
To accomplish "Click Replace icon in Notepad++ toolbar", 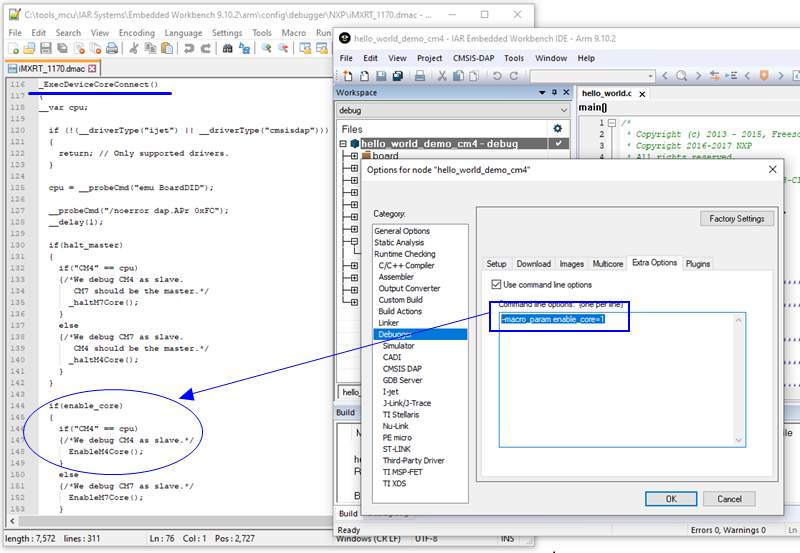I will [x=244, y=48].
